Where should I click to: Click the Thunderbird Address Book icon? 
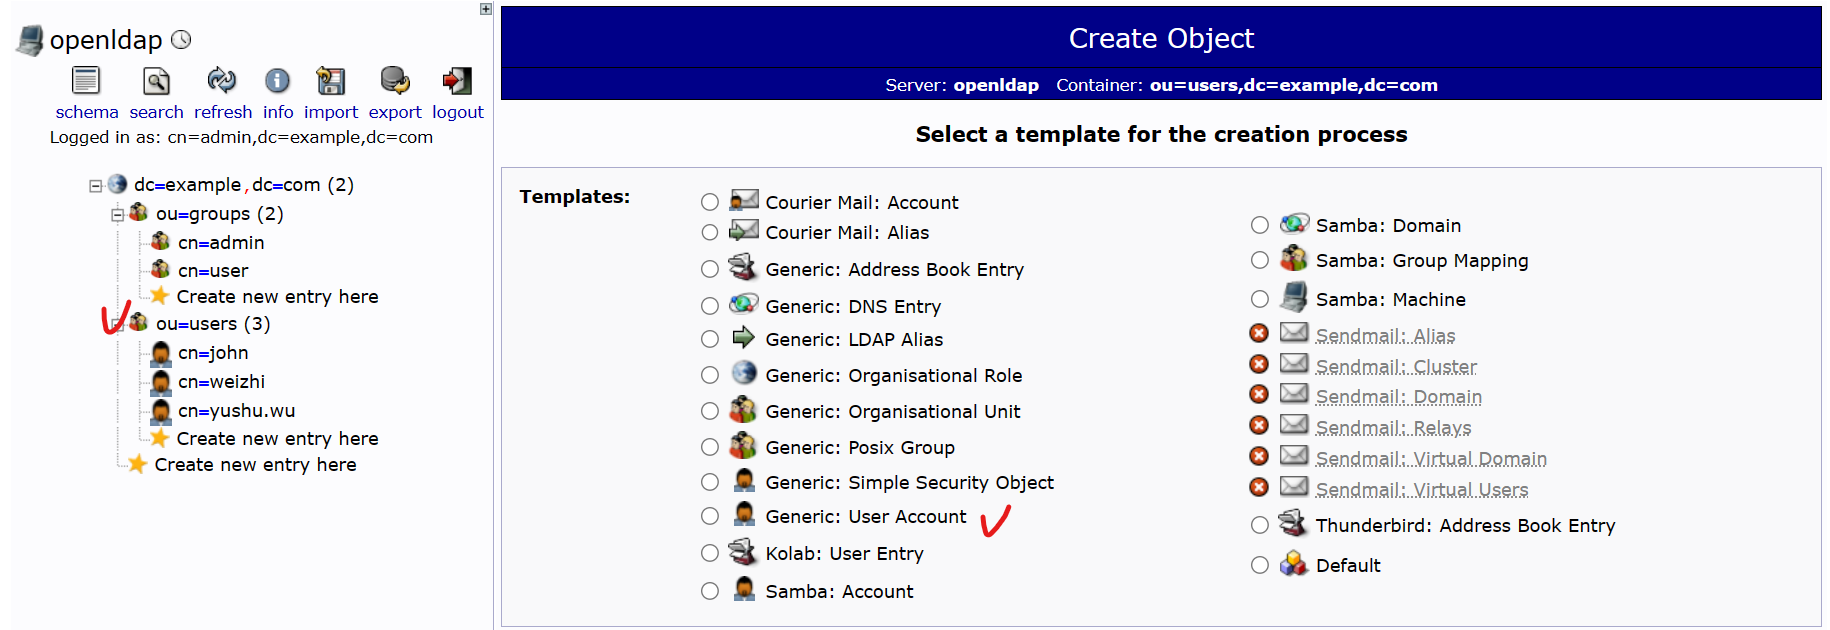pos(1293,522)
